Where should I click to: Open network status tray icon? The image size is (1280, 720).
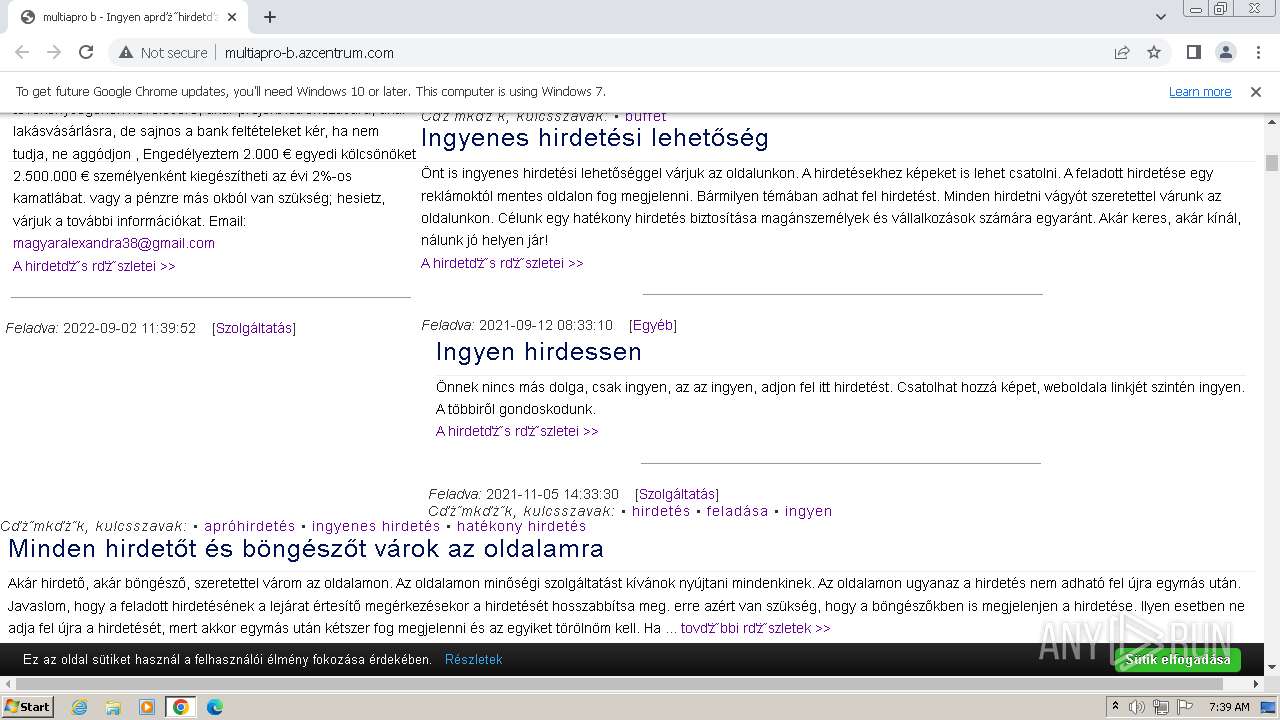[1160, 707]
